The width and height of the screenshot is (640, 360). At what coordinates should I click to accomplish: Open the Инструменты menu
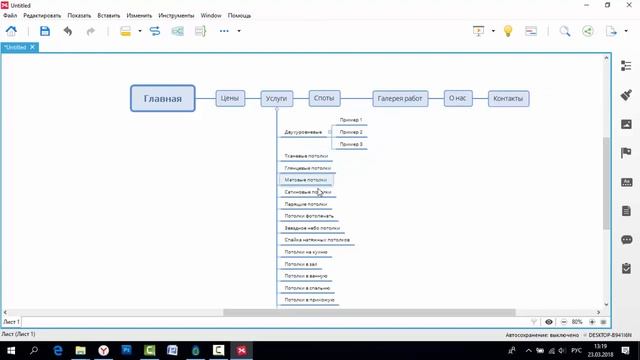tap(176, 16)
